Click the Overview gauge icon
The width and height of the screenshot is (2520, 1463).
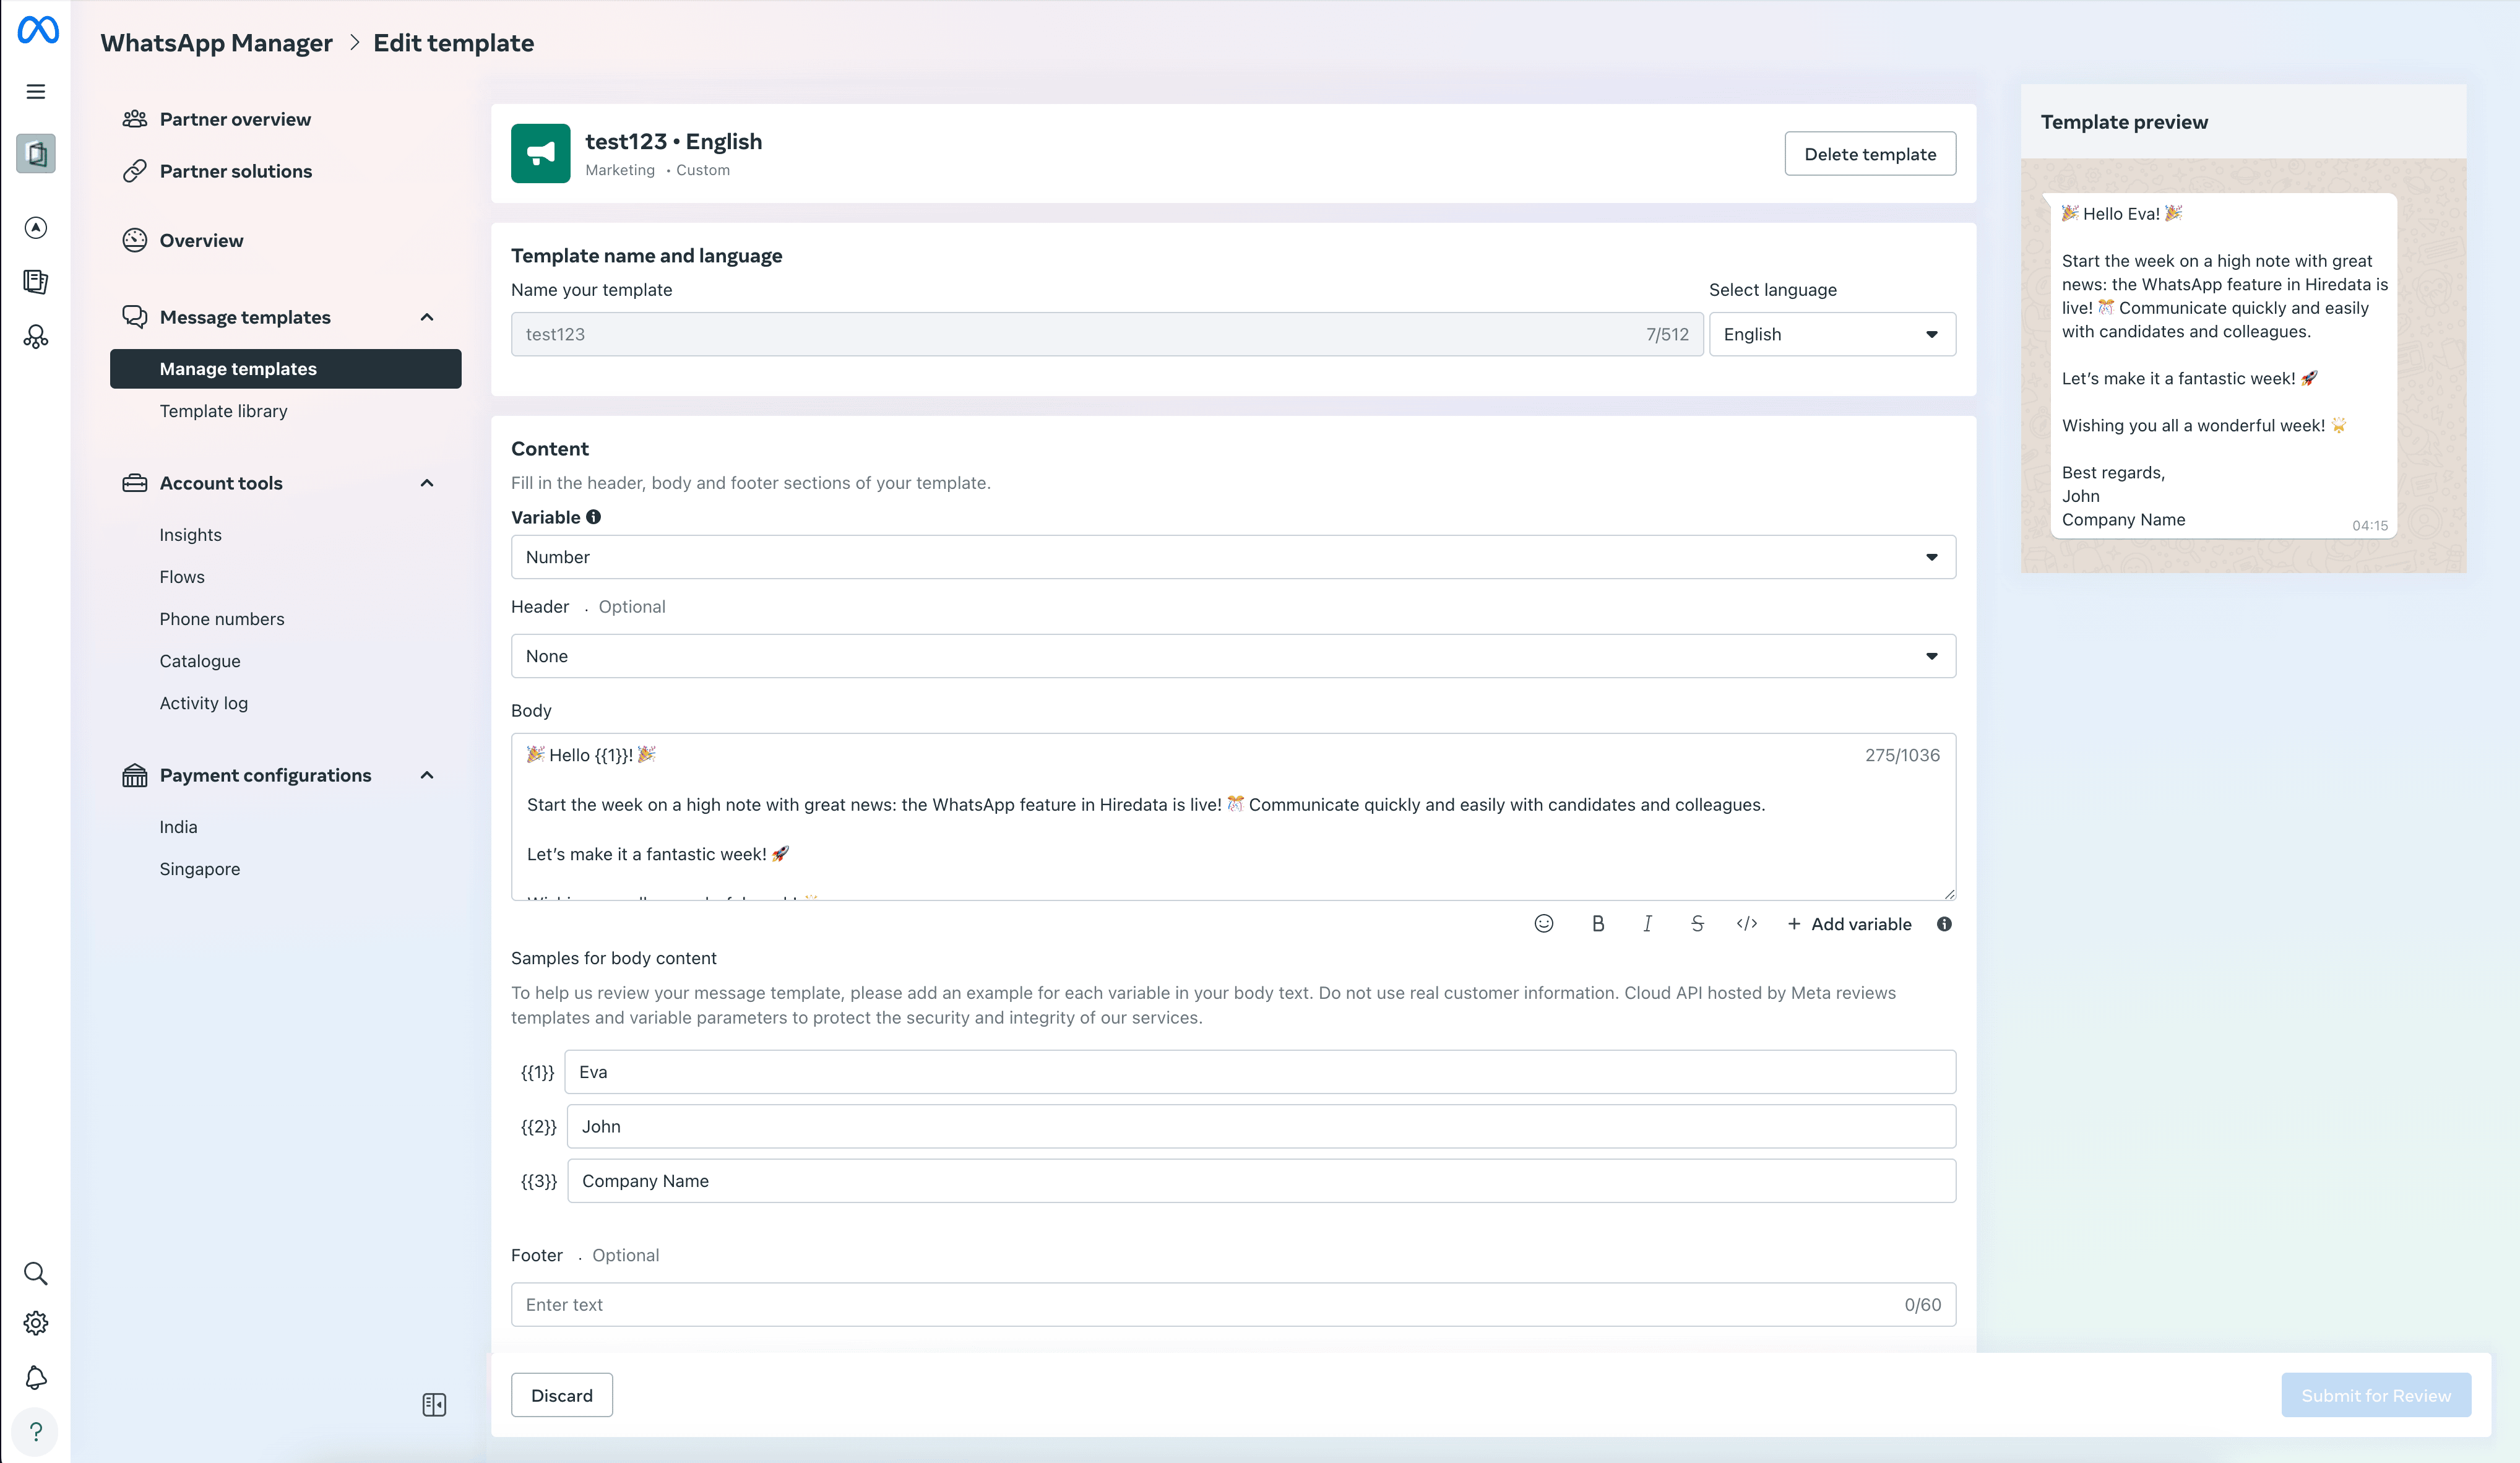[135, 240]
